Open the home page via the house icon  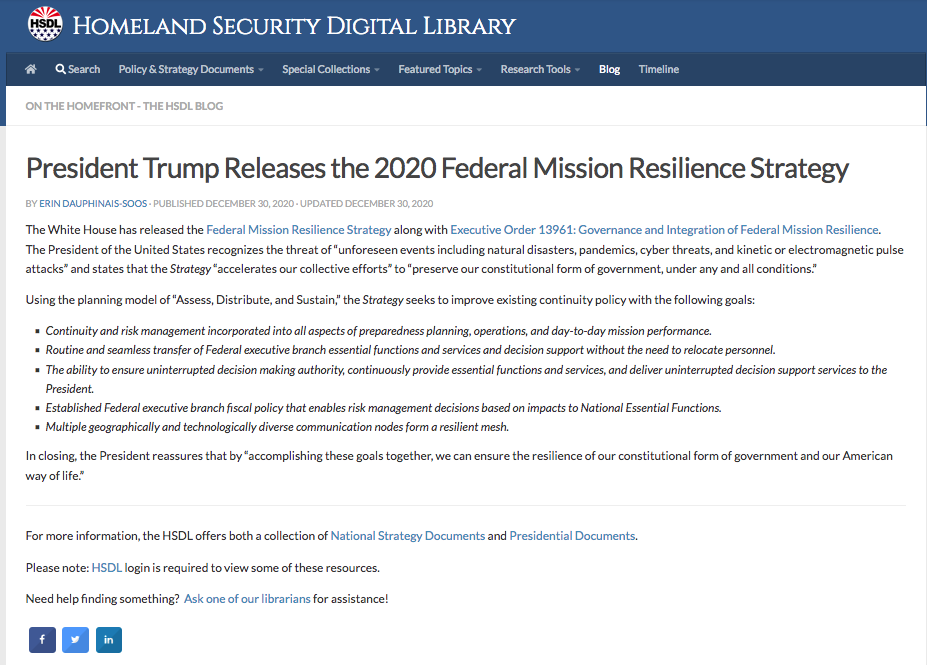[31, 69]
